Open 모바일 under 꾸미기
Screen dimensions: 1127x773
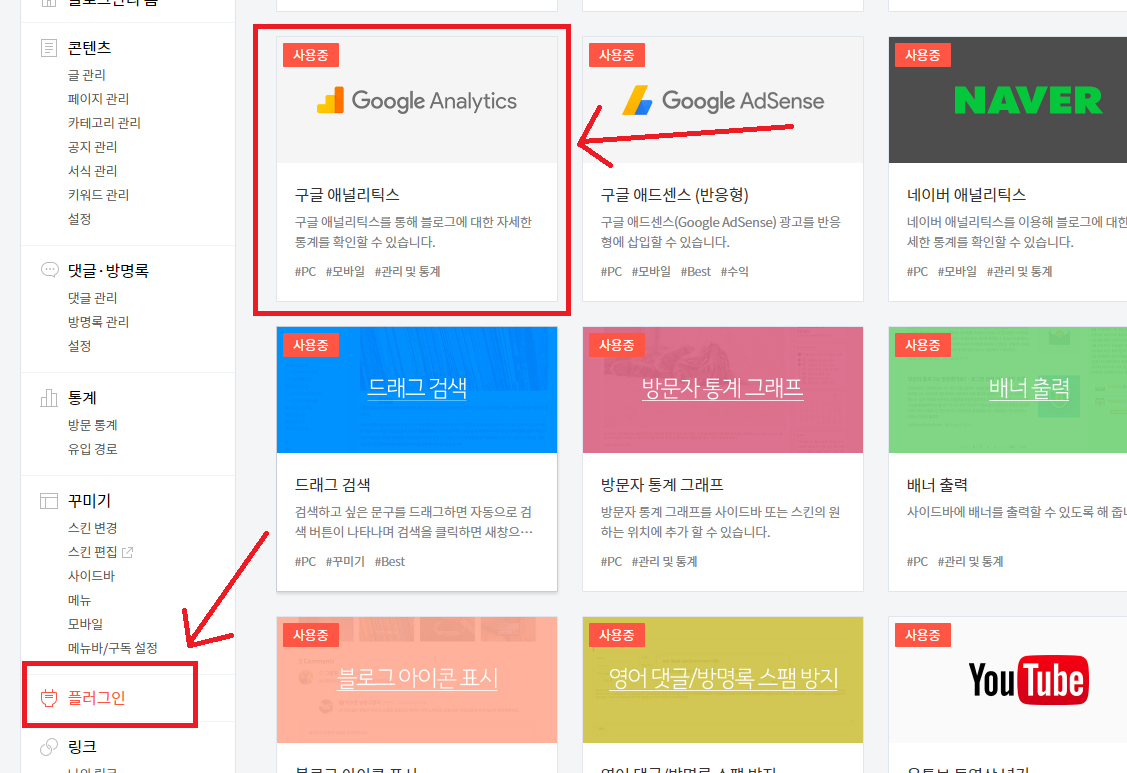pos(86,624)
